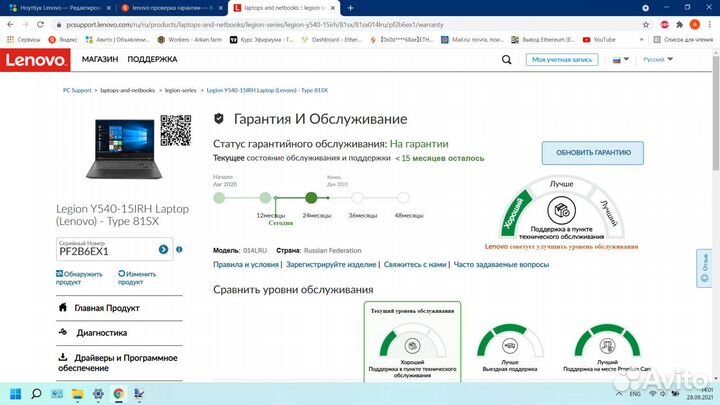Screen dimensions: 720x405
Task: Click Изменить продукт link
Action: tap(137, 278)
